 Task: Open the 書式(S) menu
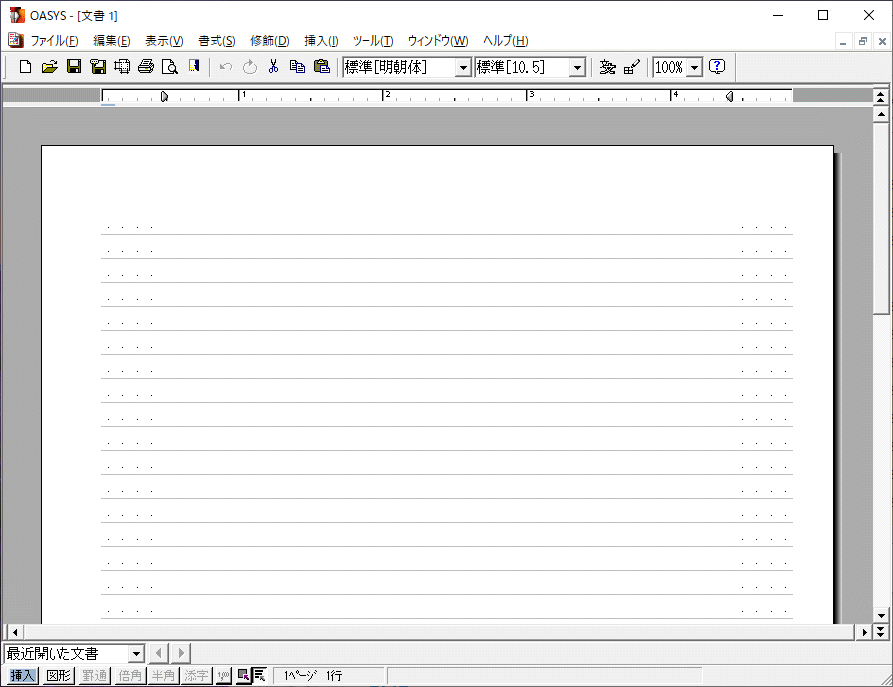(216, 40)
